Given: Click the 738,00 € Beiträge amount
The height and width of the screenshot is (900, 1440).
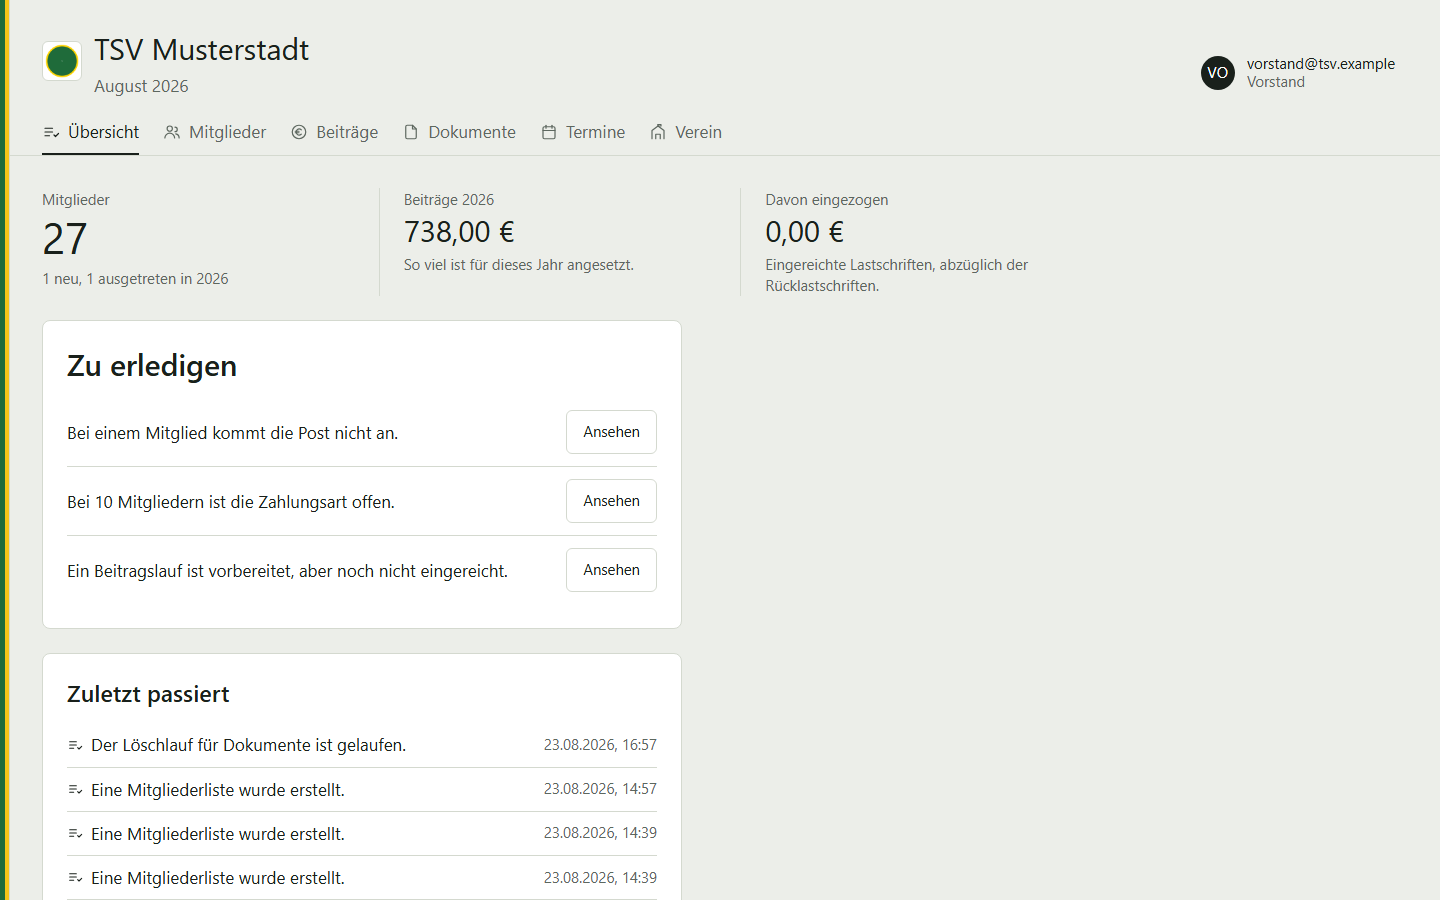Looking at the screenshot, I should [459, 232].
